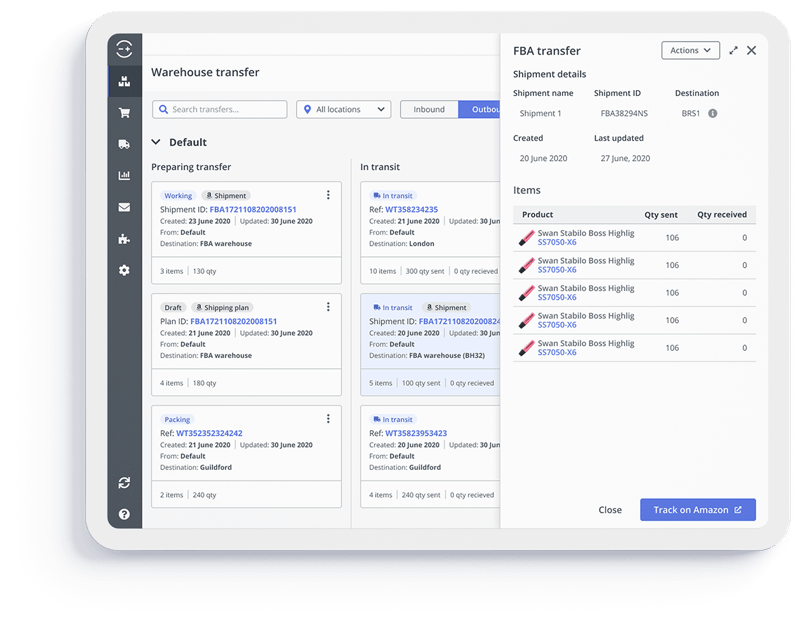Click the 27 June, 2020 last updated value
The height and width of the screenshot is (625, 800).
click(x=625, y=158)
